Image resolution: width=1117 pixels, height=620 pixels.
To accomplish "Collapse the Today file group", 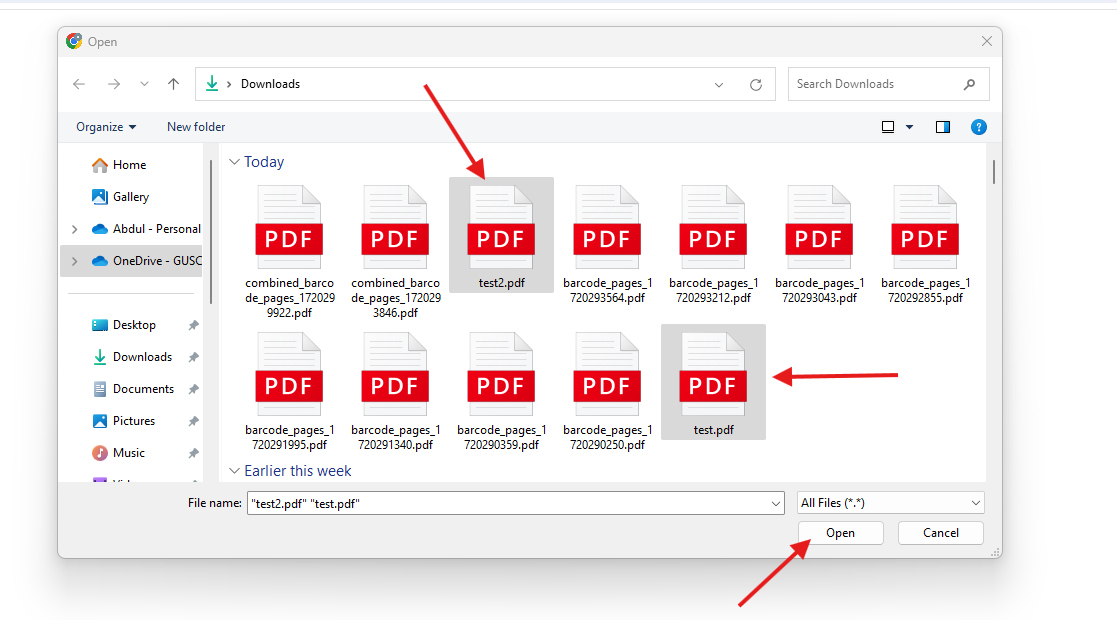I will (x=234, y=162).
